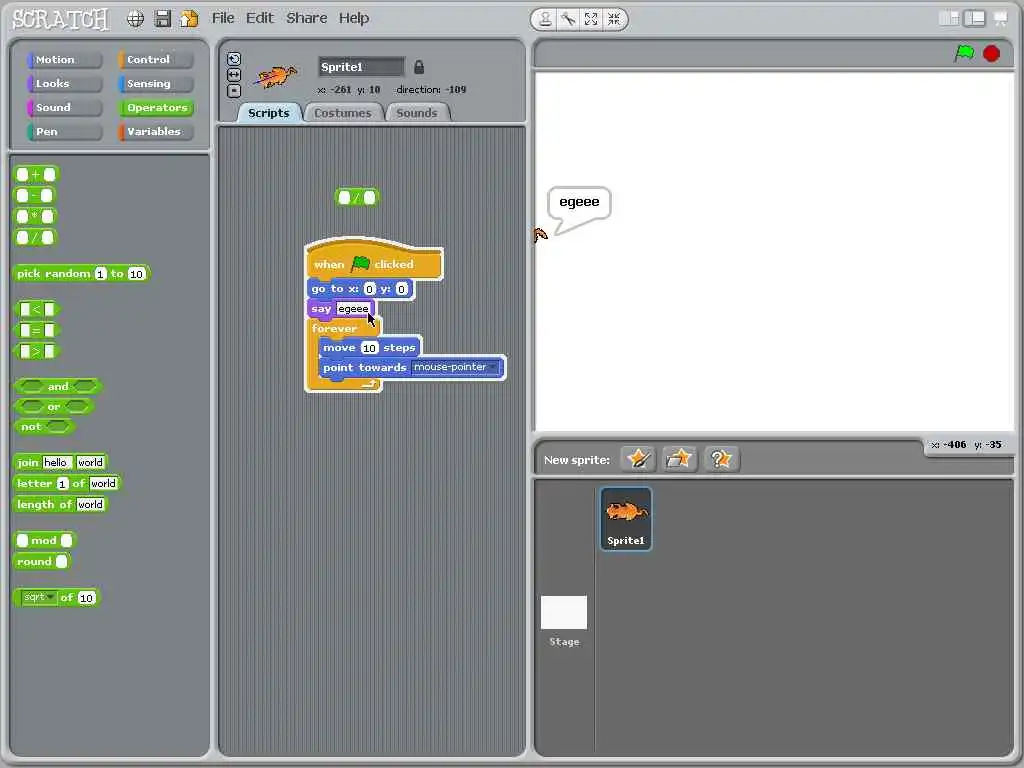The width and height of the screenshot is (1024, 768).
Task: Switch to the Costumes tab
Action: coord(342,113)
